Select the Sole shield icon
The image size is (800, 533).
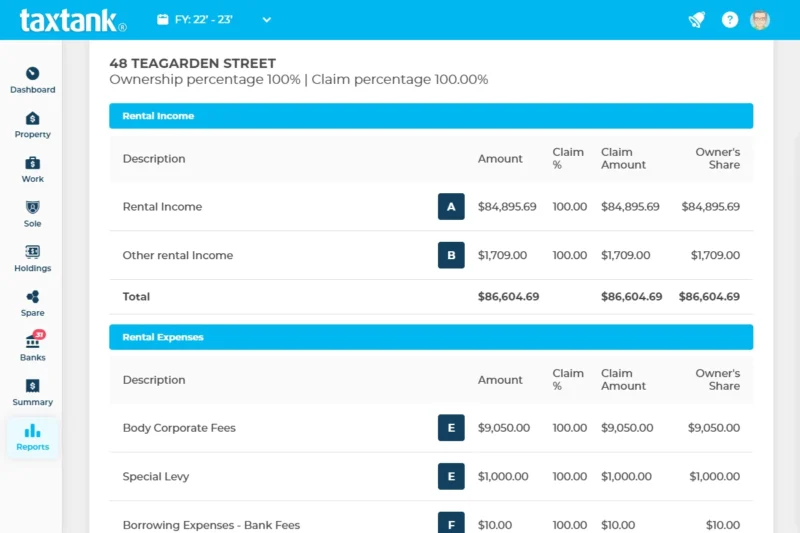(x=33, y=207)
